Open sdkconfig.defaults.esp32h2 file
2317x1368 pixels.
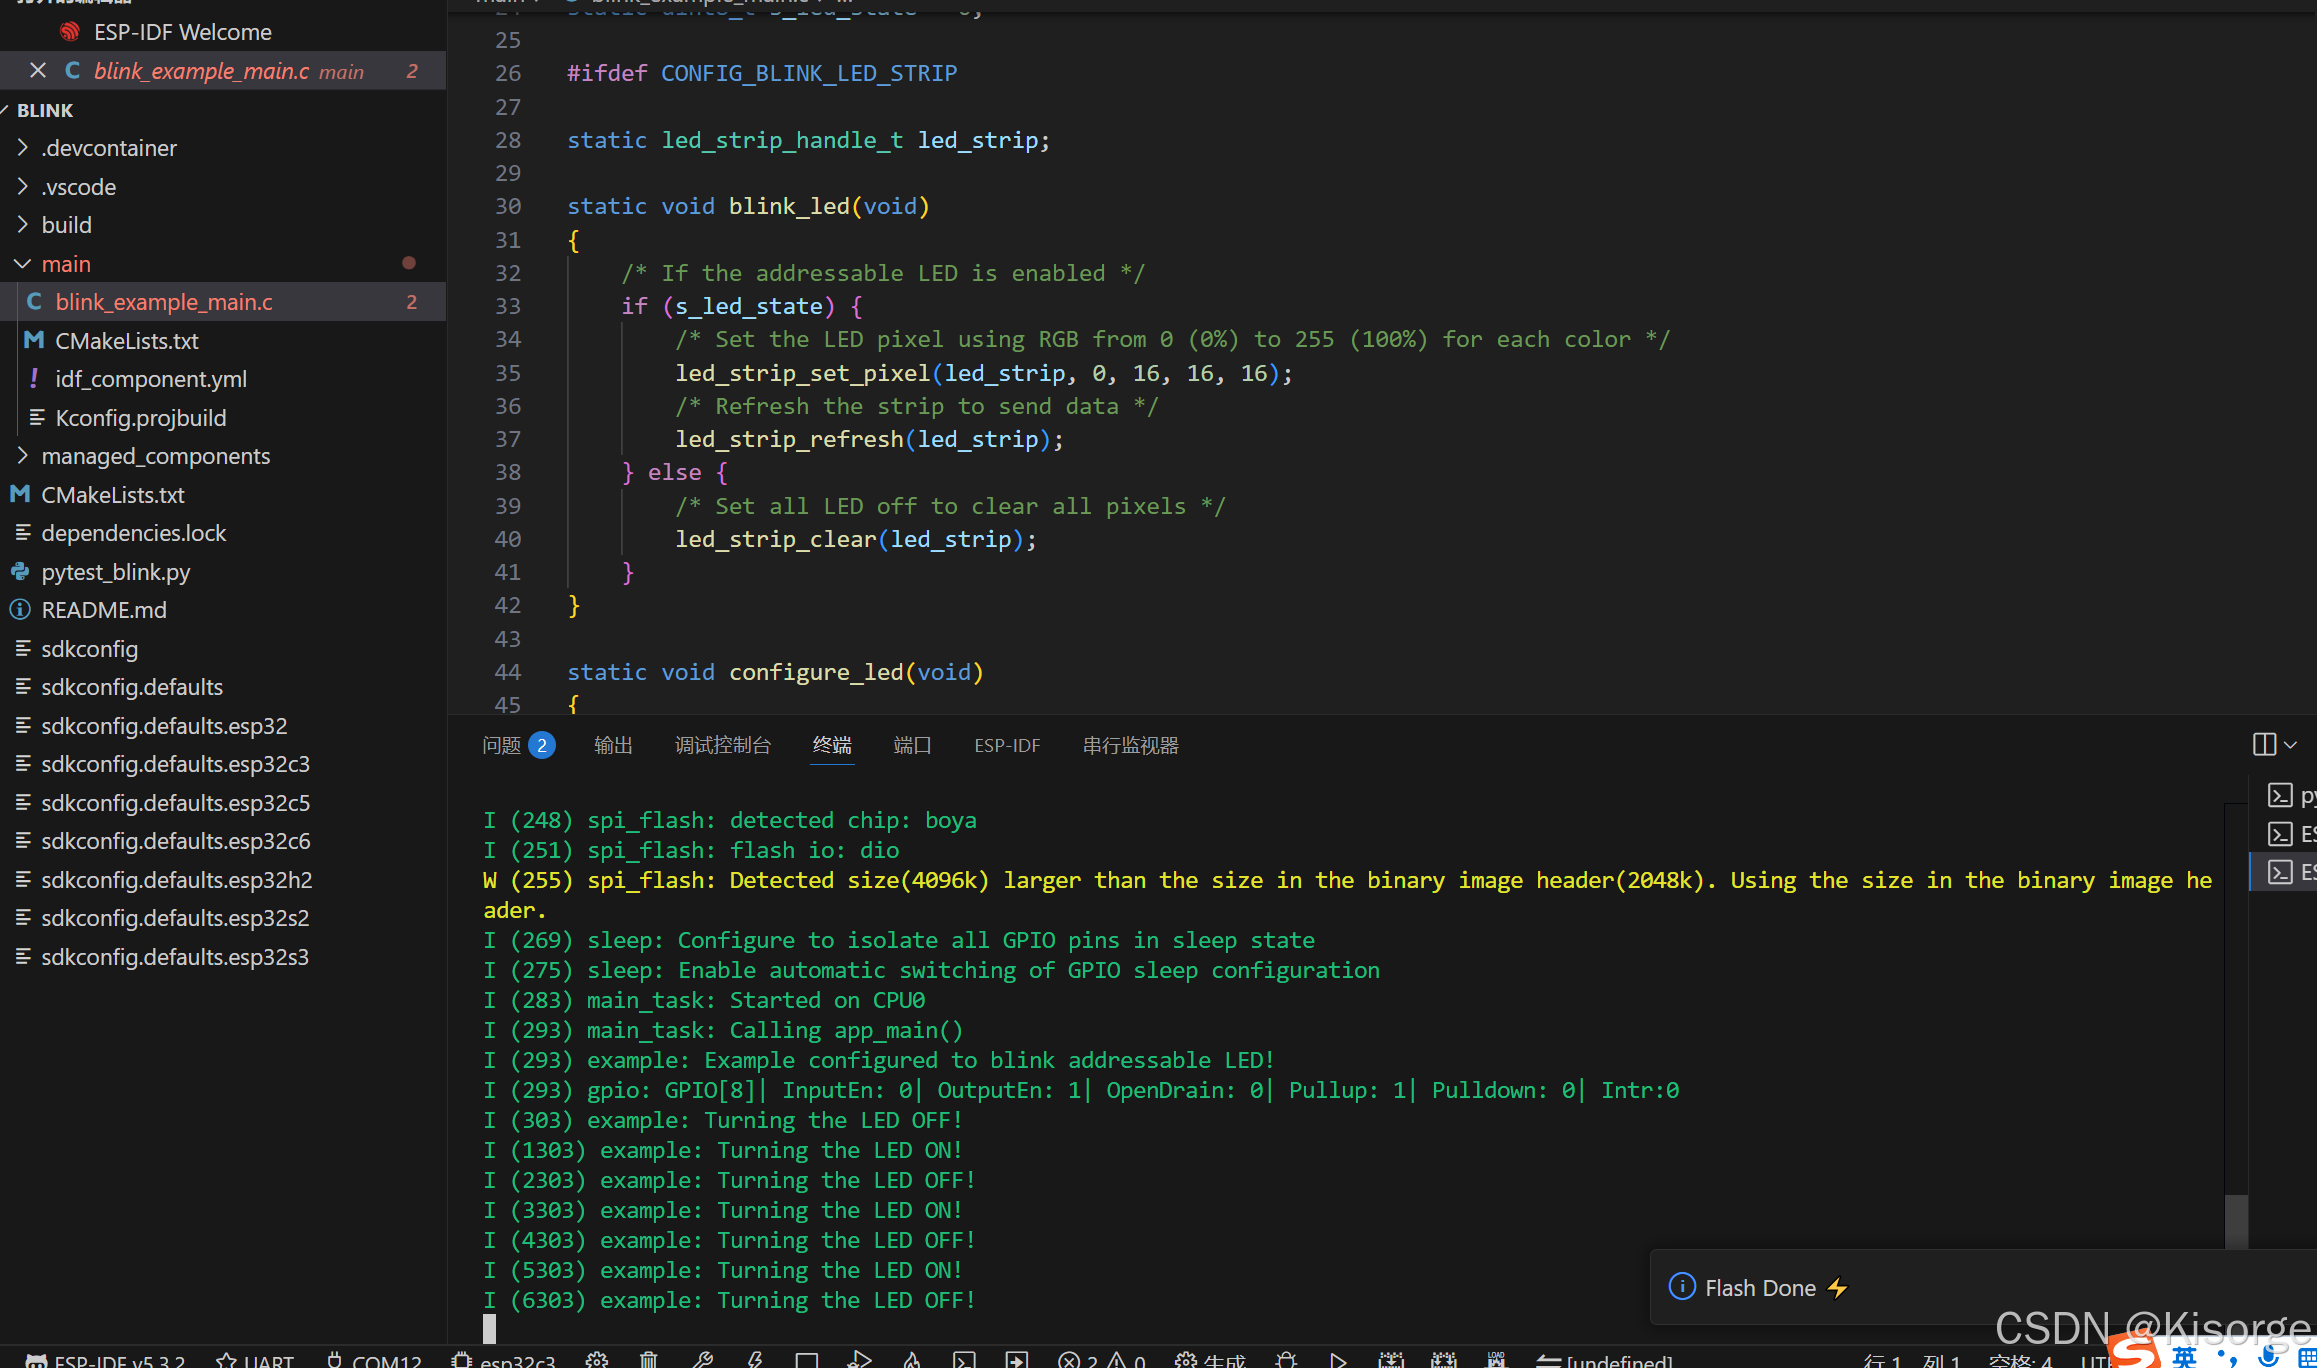(176, 880)
